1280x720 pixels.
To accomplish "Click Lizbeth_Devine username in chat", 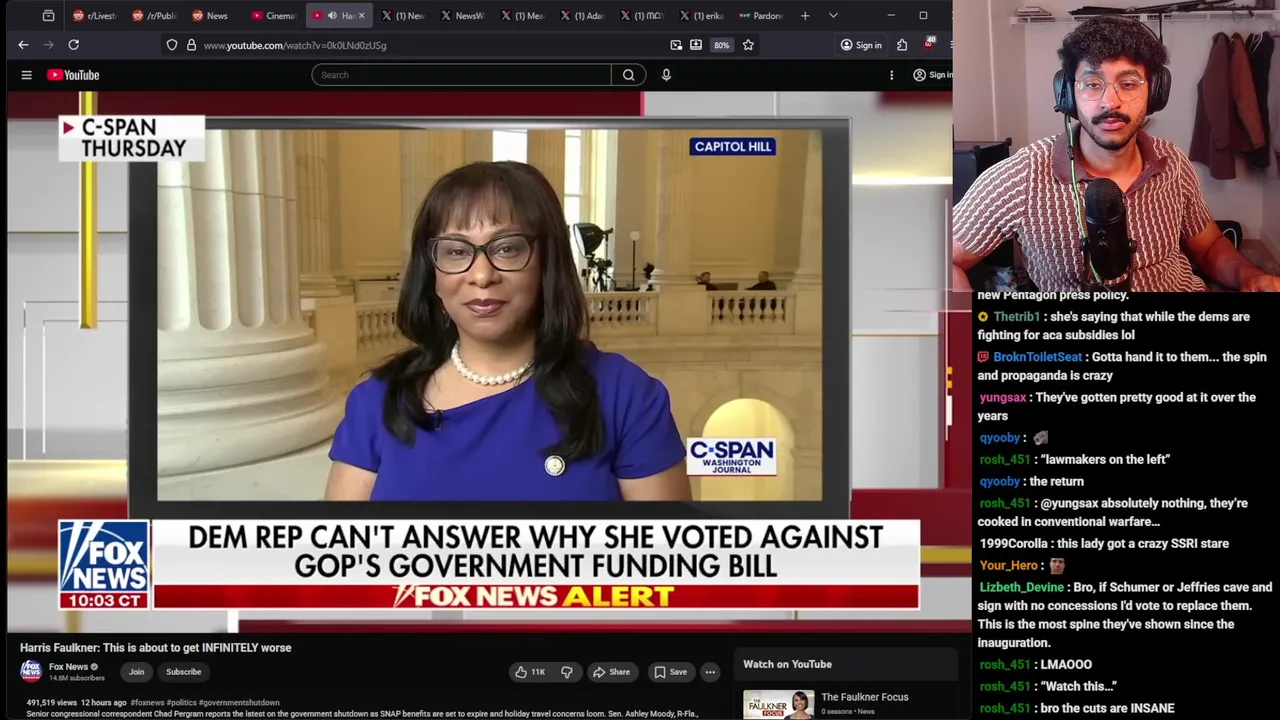I will point(1021,588).
